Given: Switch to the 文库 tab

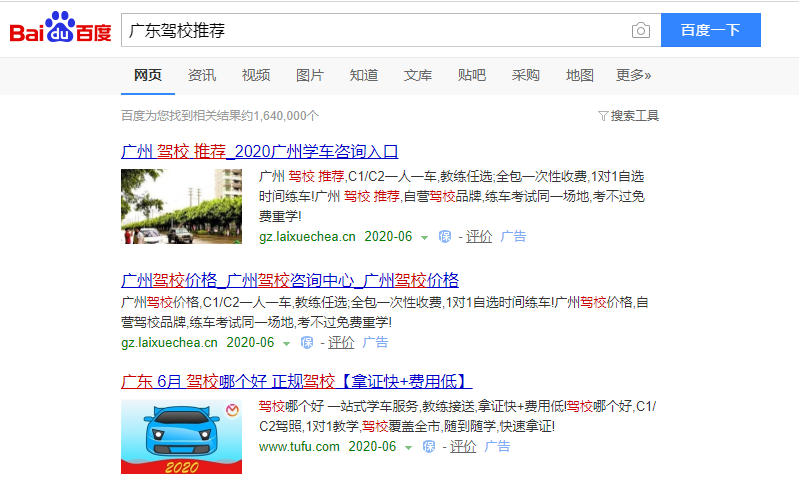Looking at the screenshot, I should pos(418,75).
